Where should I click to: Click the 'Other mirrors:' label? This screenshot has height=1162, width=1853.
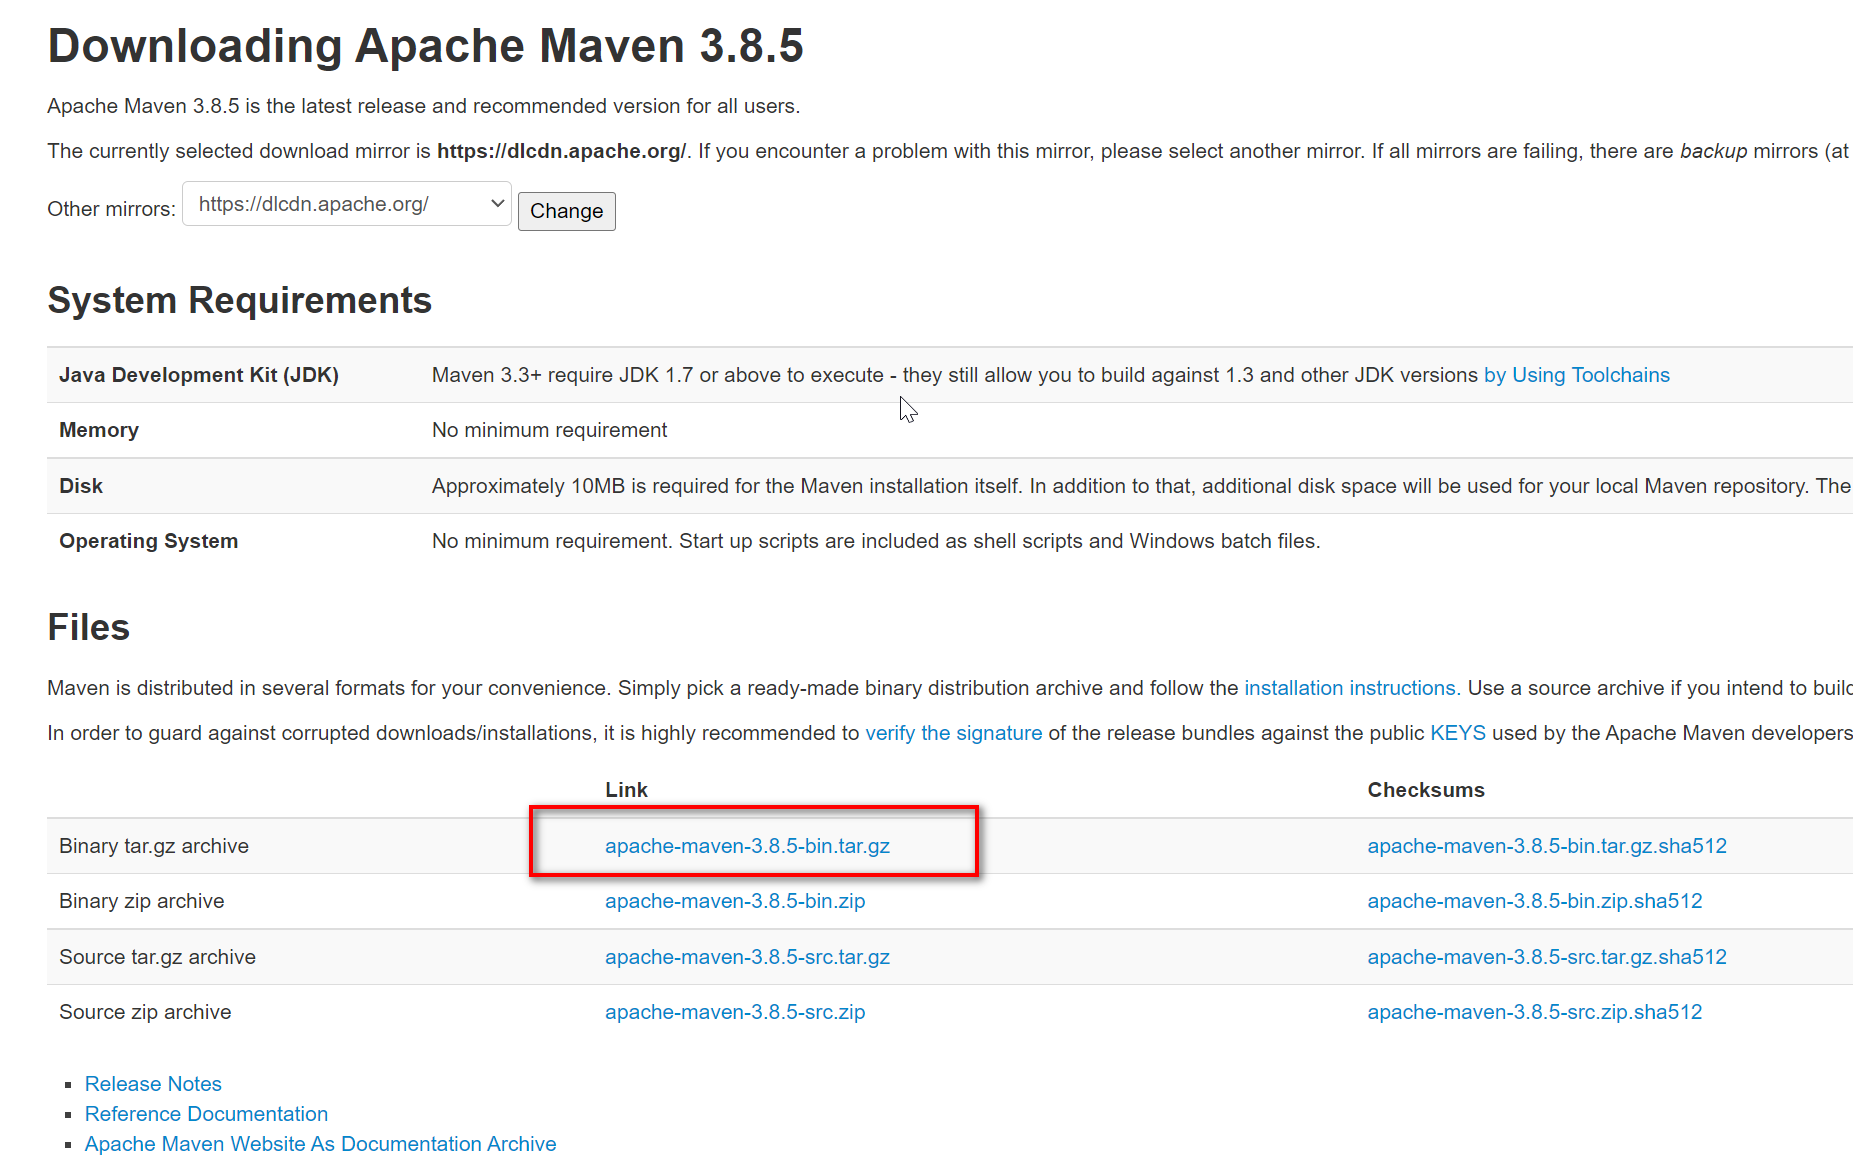click(x=111, y=209)
